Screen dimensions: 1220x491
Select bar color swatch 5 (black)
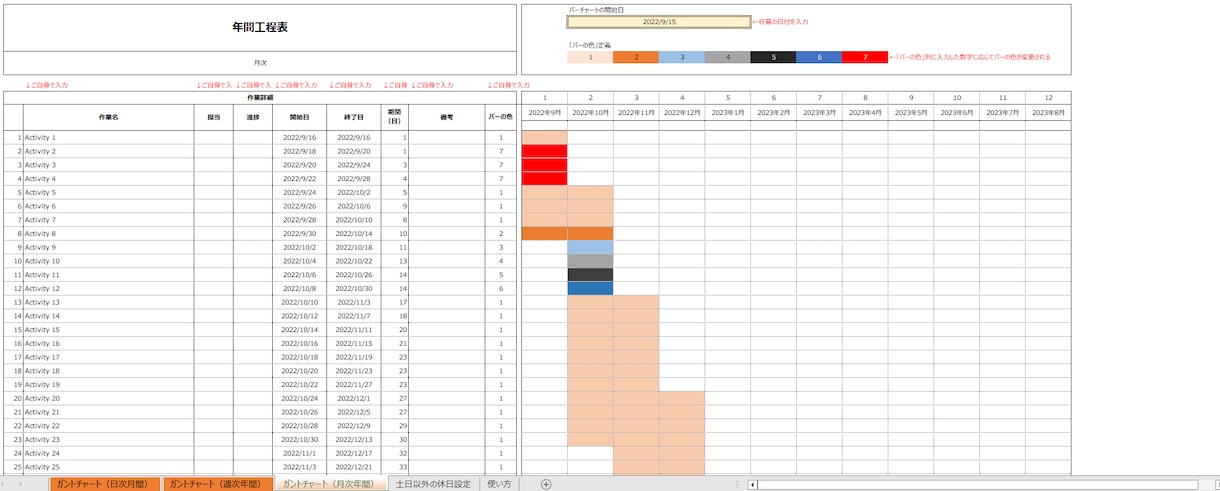[774, 57]
